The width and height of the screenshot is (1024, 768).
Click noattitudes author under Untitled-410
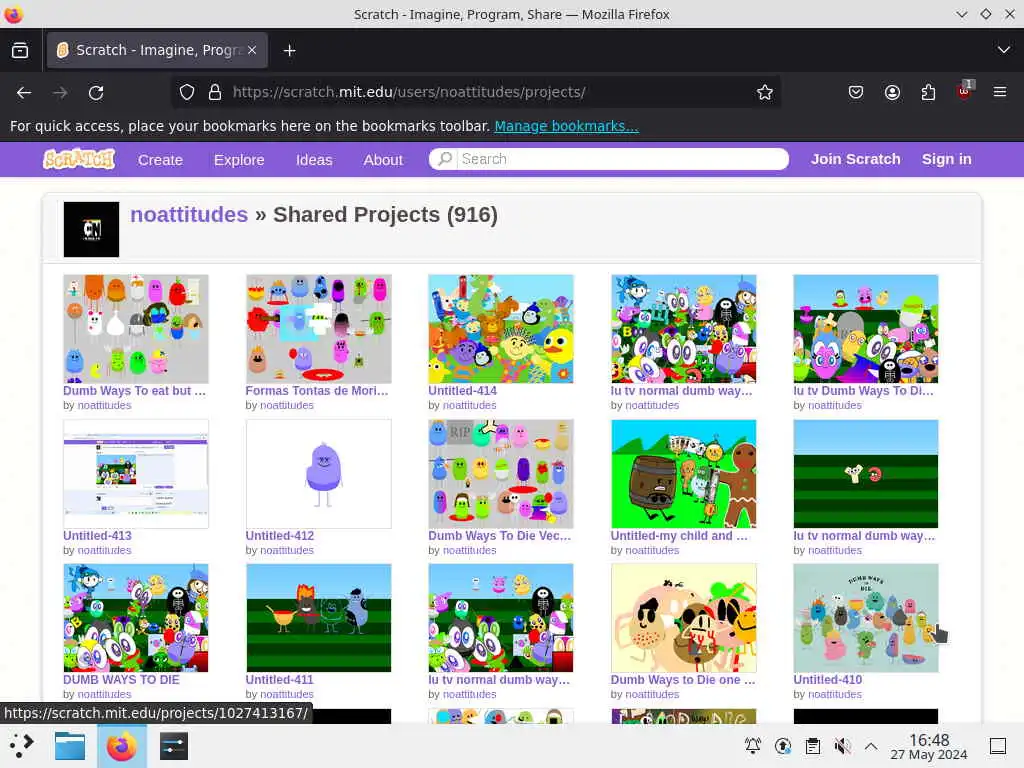pos(835,694)
